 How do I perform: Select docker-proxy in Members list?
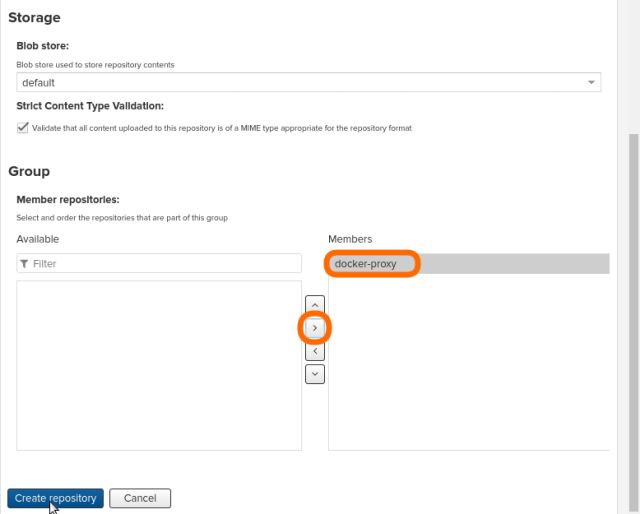[x=366, y=264]
